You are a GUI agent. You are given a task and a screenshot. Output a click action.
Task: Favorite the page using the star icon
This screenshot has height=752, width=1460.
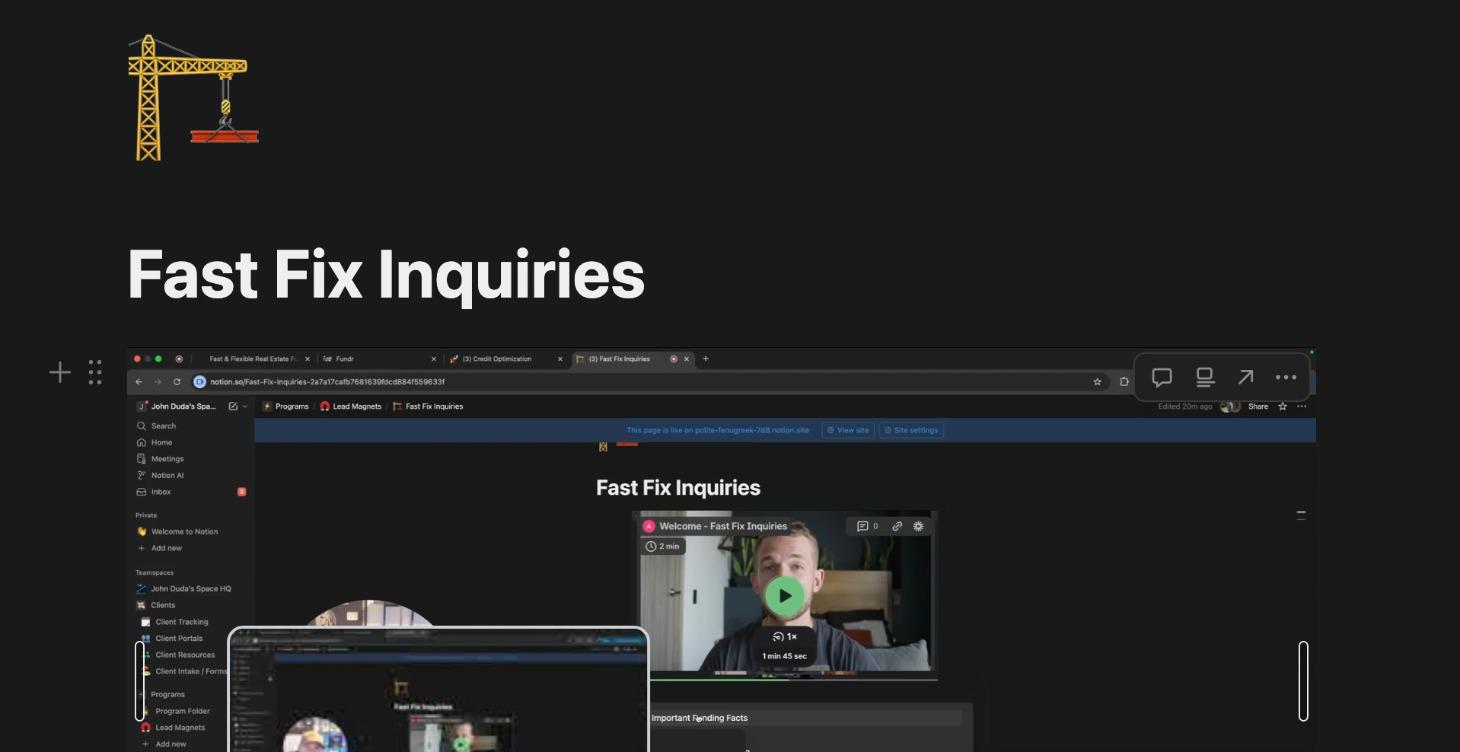[x=1283, y=407]
